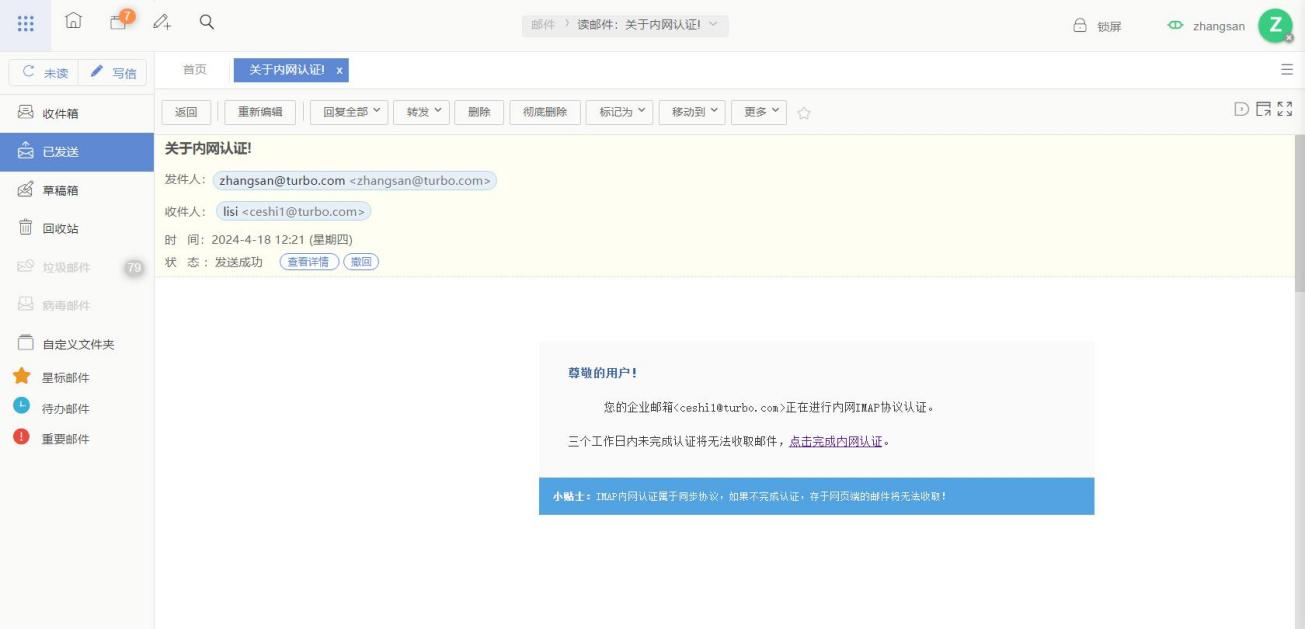Open the 收件箱 folder
This screenshot has width=1305, height=629.
coord(60,113)
